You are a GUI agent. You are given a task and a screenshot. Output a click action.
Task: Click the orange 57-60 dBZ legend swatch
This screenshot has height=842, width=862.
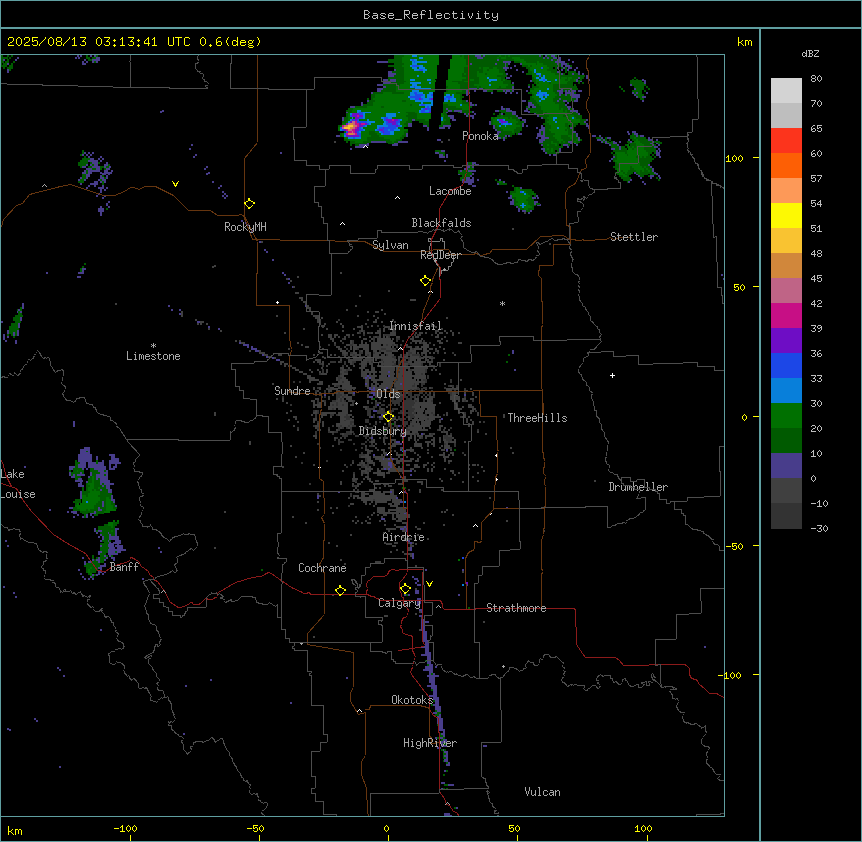[786, 165]
